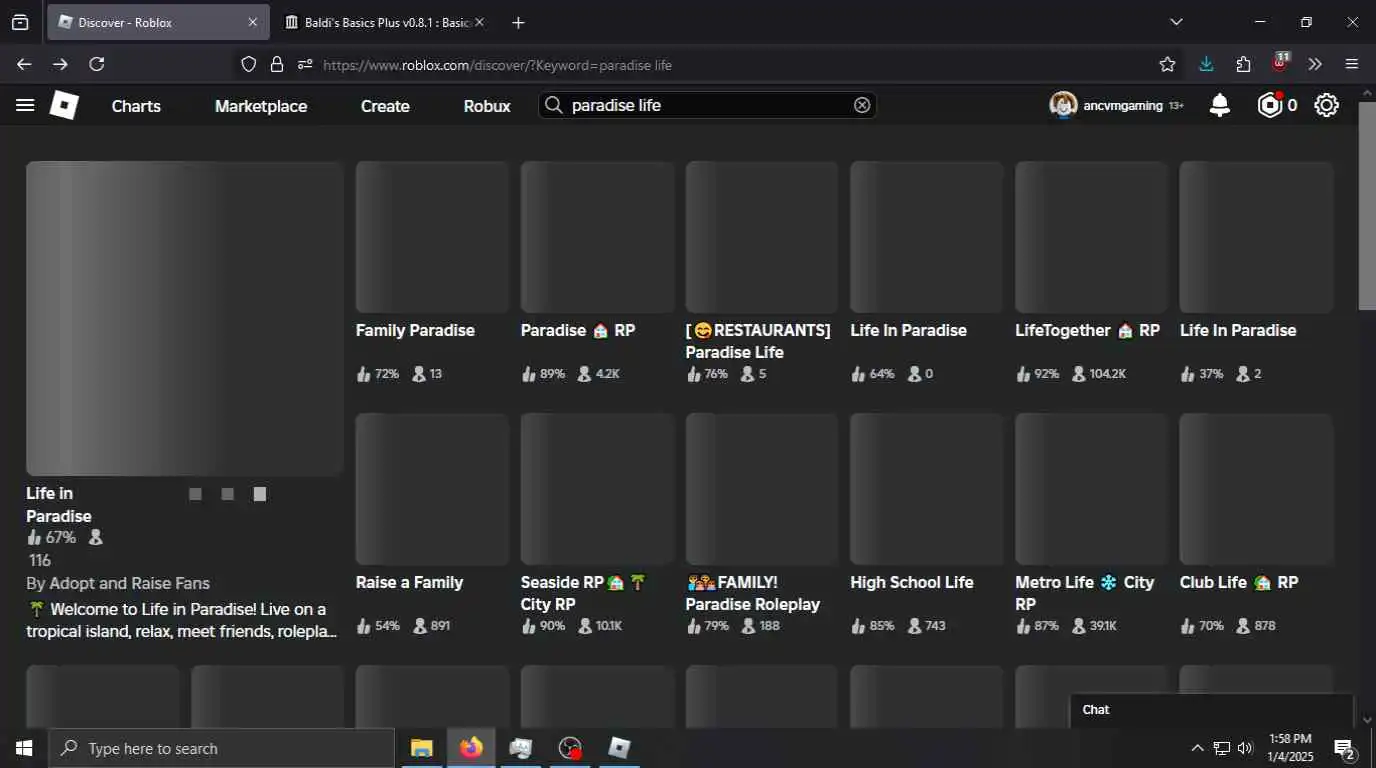Open the ancvmgaming profile link
Image resolution: width=1376 pixels, height=768 pixels.
pos(1123,105)
